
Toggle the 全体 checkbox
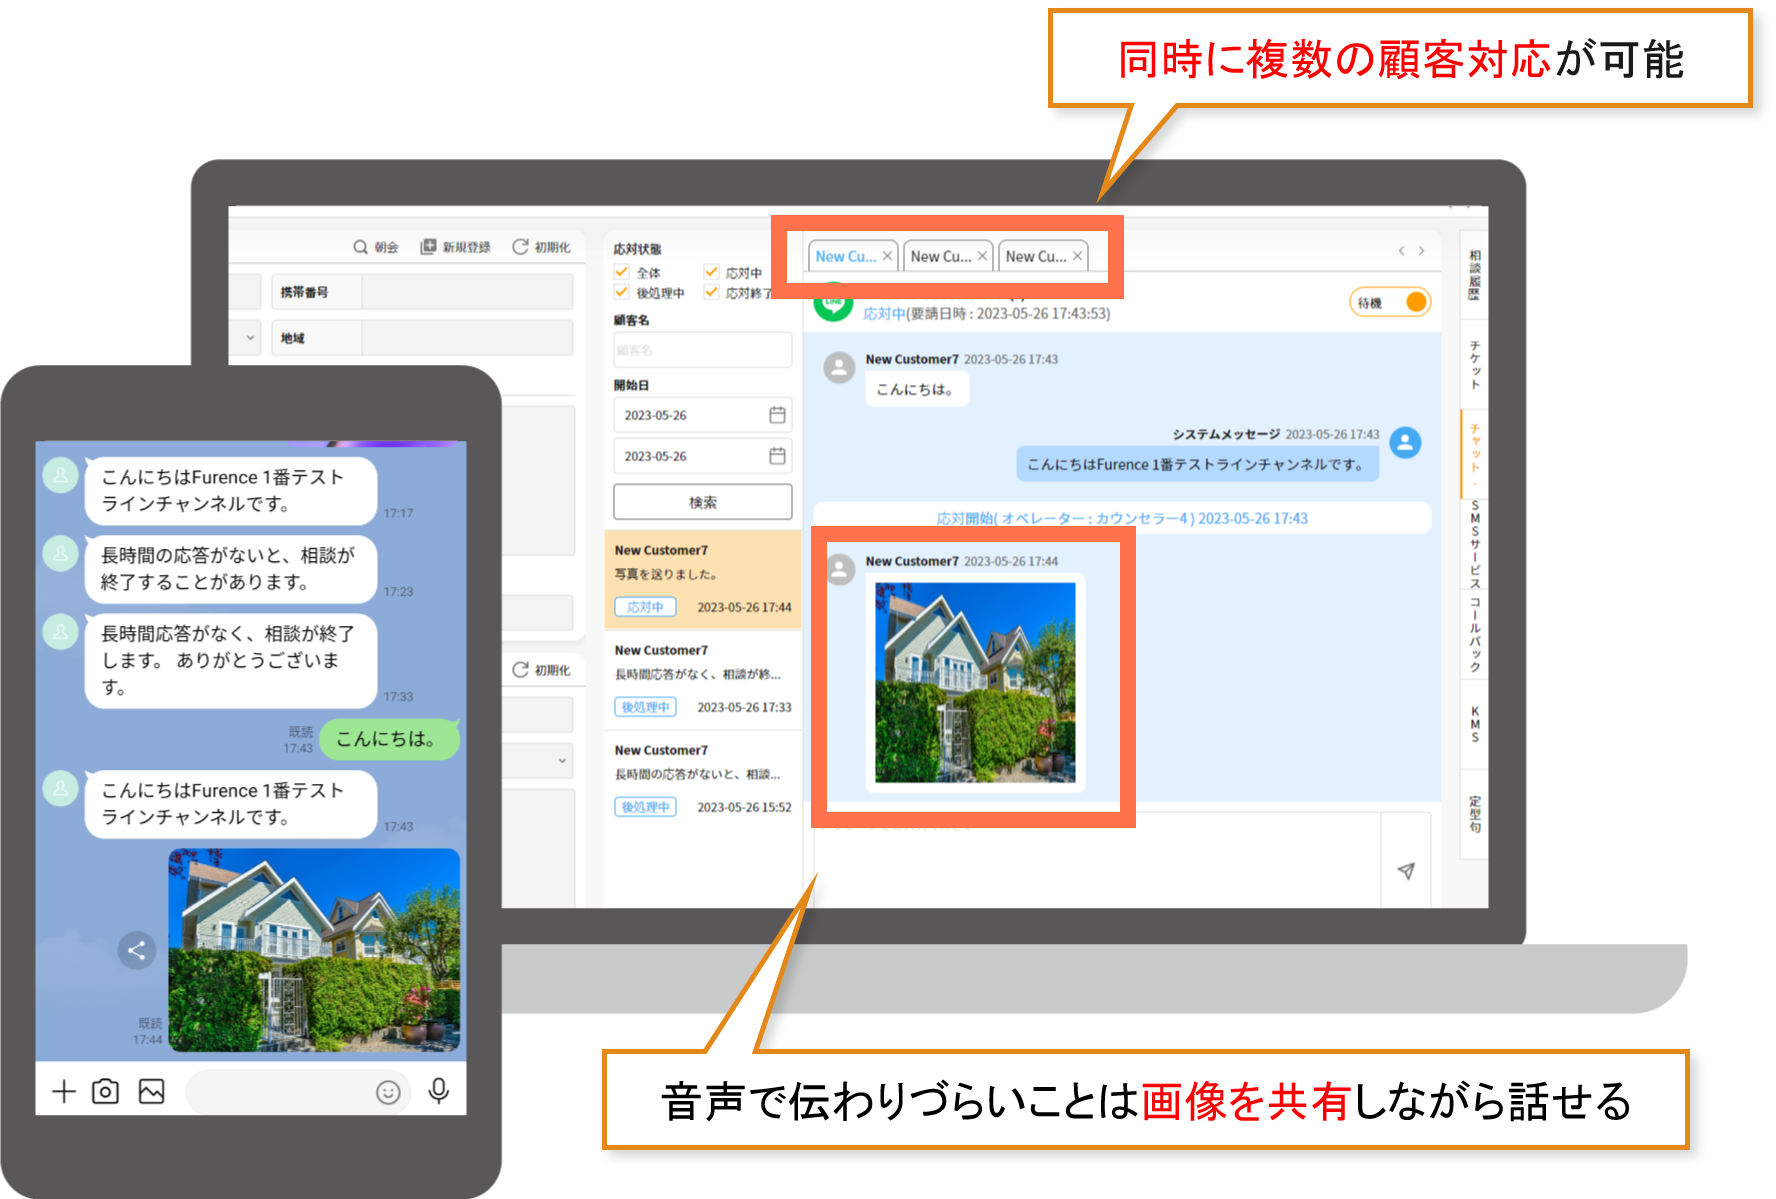[x=622, y=272]
